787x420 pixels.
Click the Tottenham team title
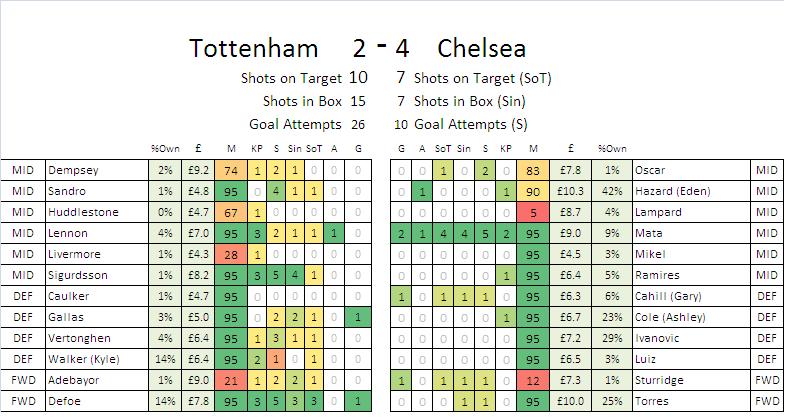(254, 49)
